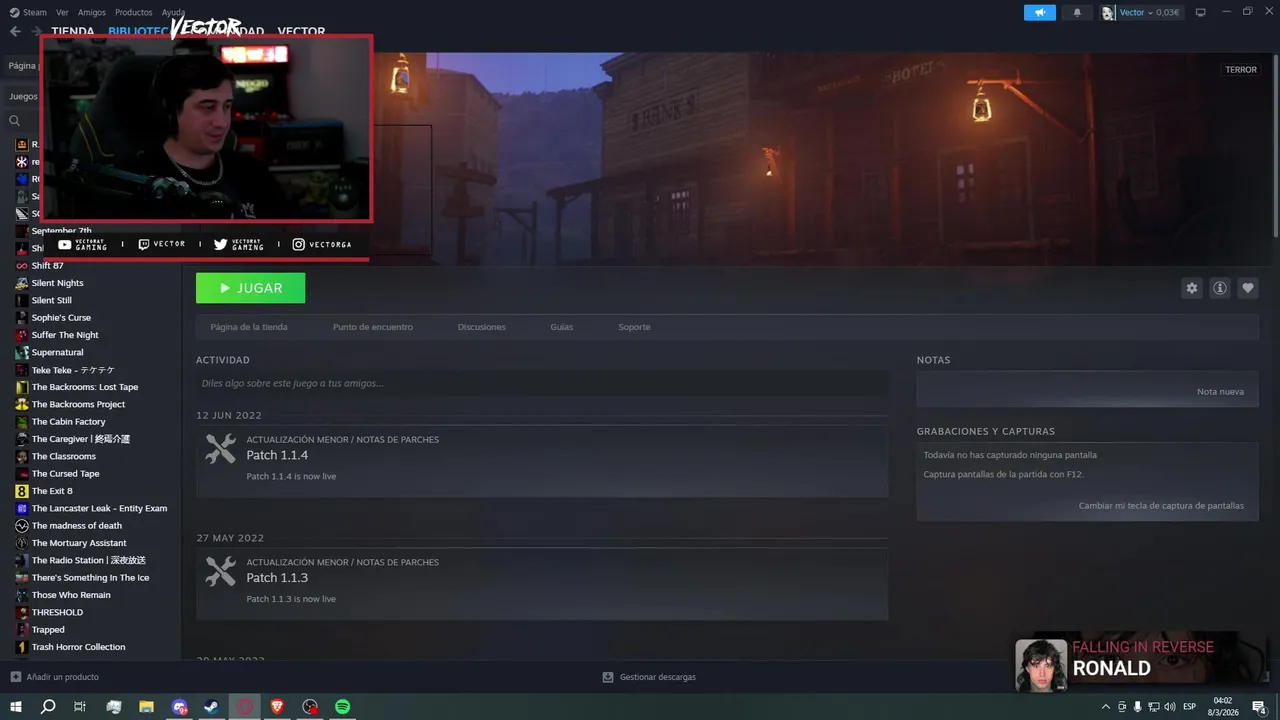
Task: Switch to Big Picture mode monitor icon
Action: pyautogui.click(x=1200, y=12)
